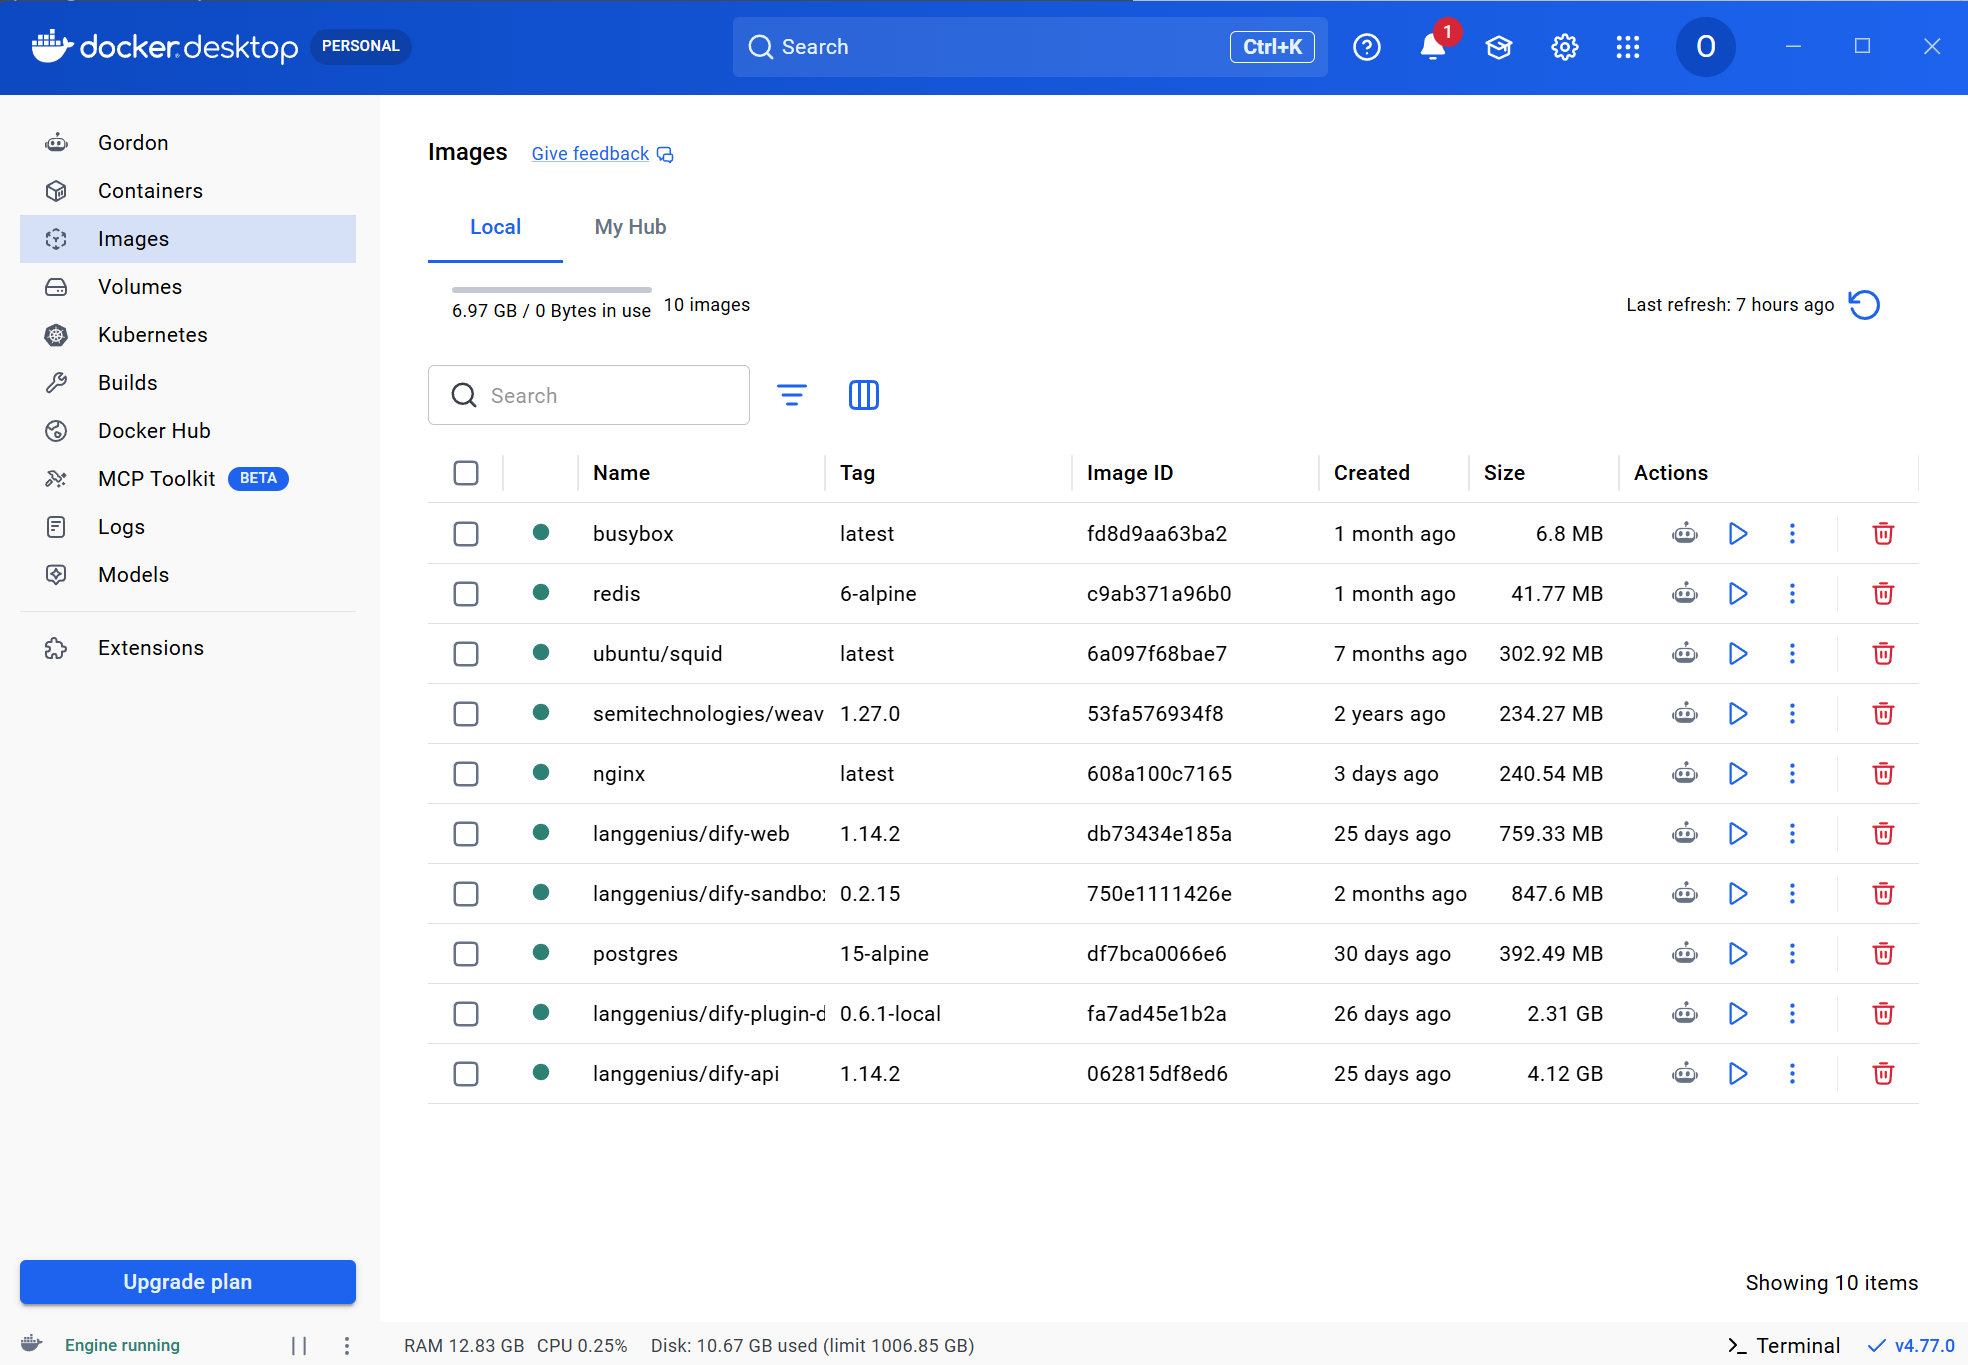Delete the langgenius/dify-api image
Image resolution: width=1968 pixels, height=1365 pixels.
(1883, 1073)
